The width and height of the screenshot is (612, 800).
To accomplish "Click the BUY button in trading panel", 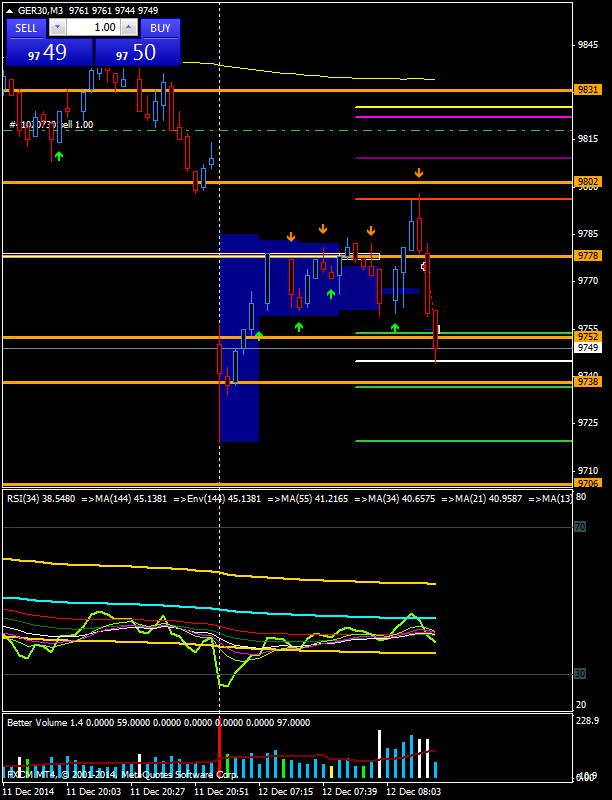I will point(160,28).
